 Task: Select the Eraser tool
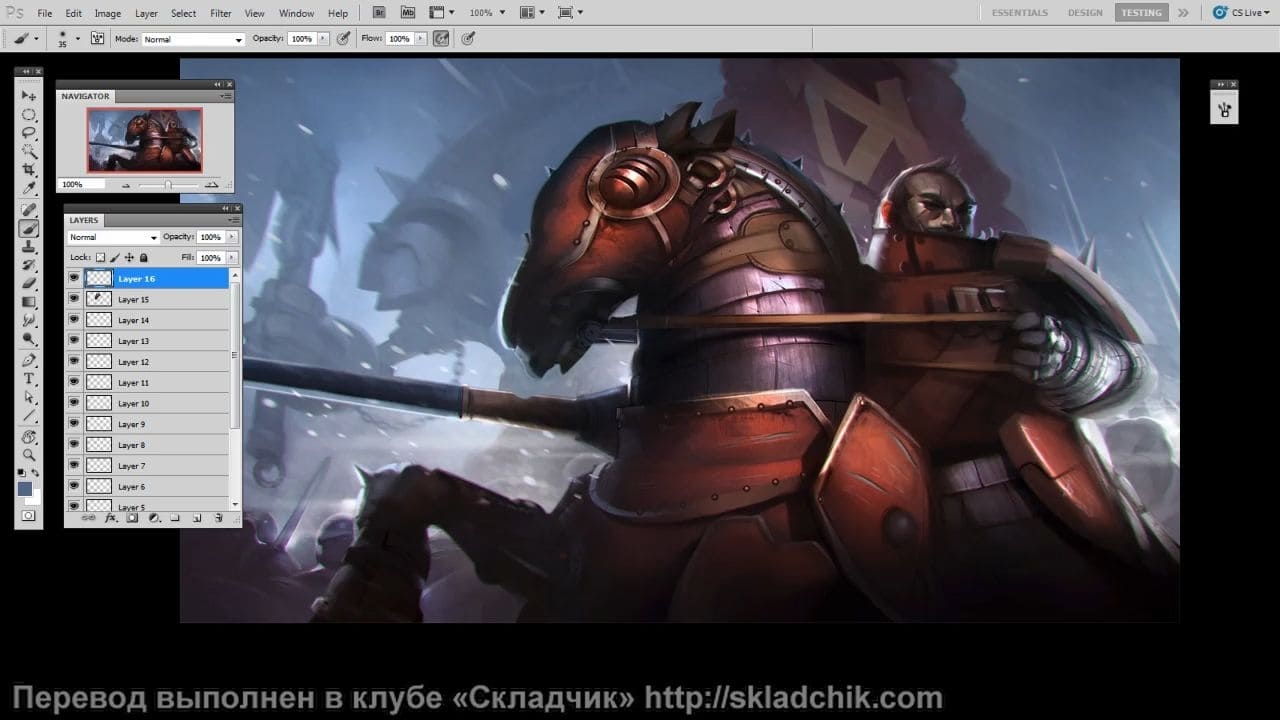click(x=29, y=284)
